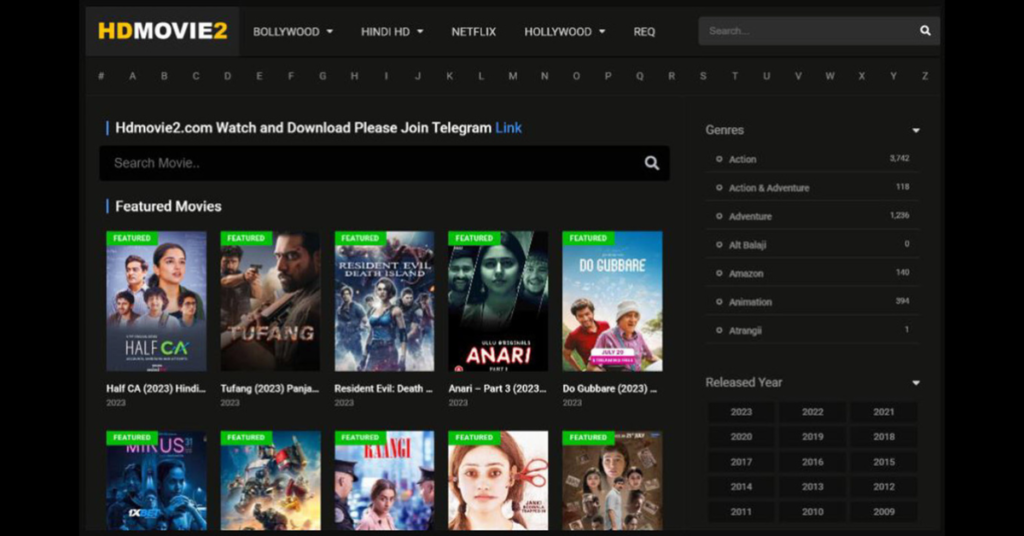
Task: Click the magnifier icon in Search Movie bar
Action: point(651,163)
